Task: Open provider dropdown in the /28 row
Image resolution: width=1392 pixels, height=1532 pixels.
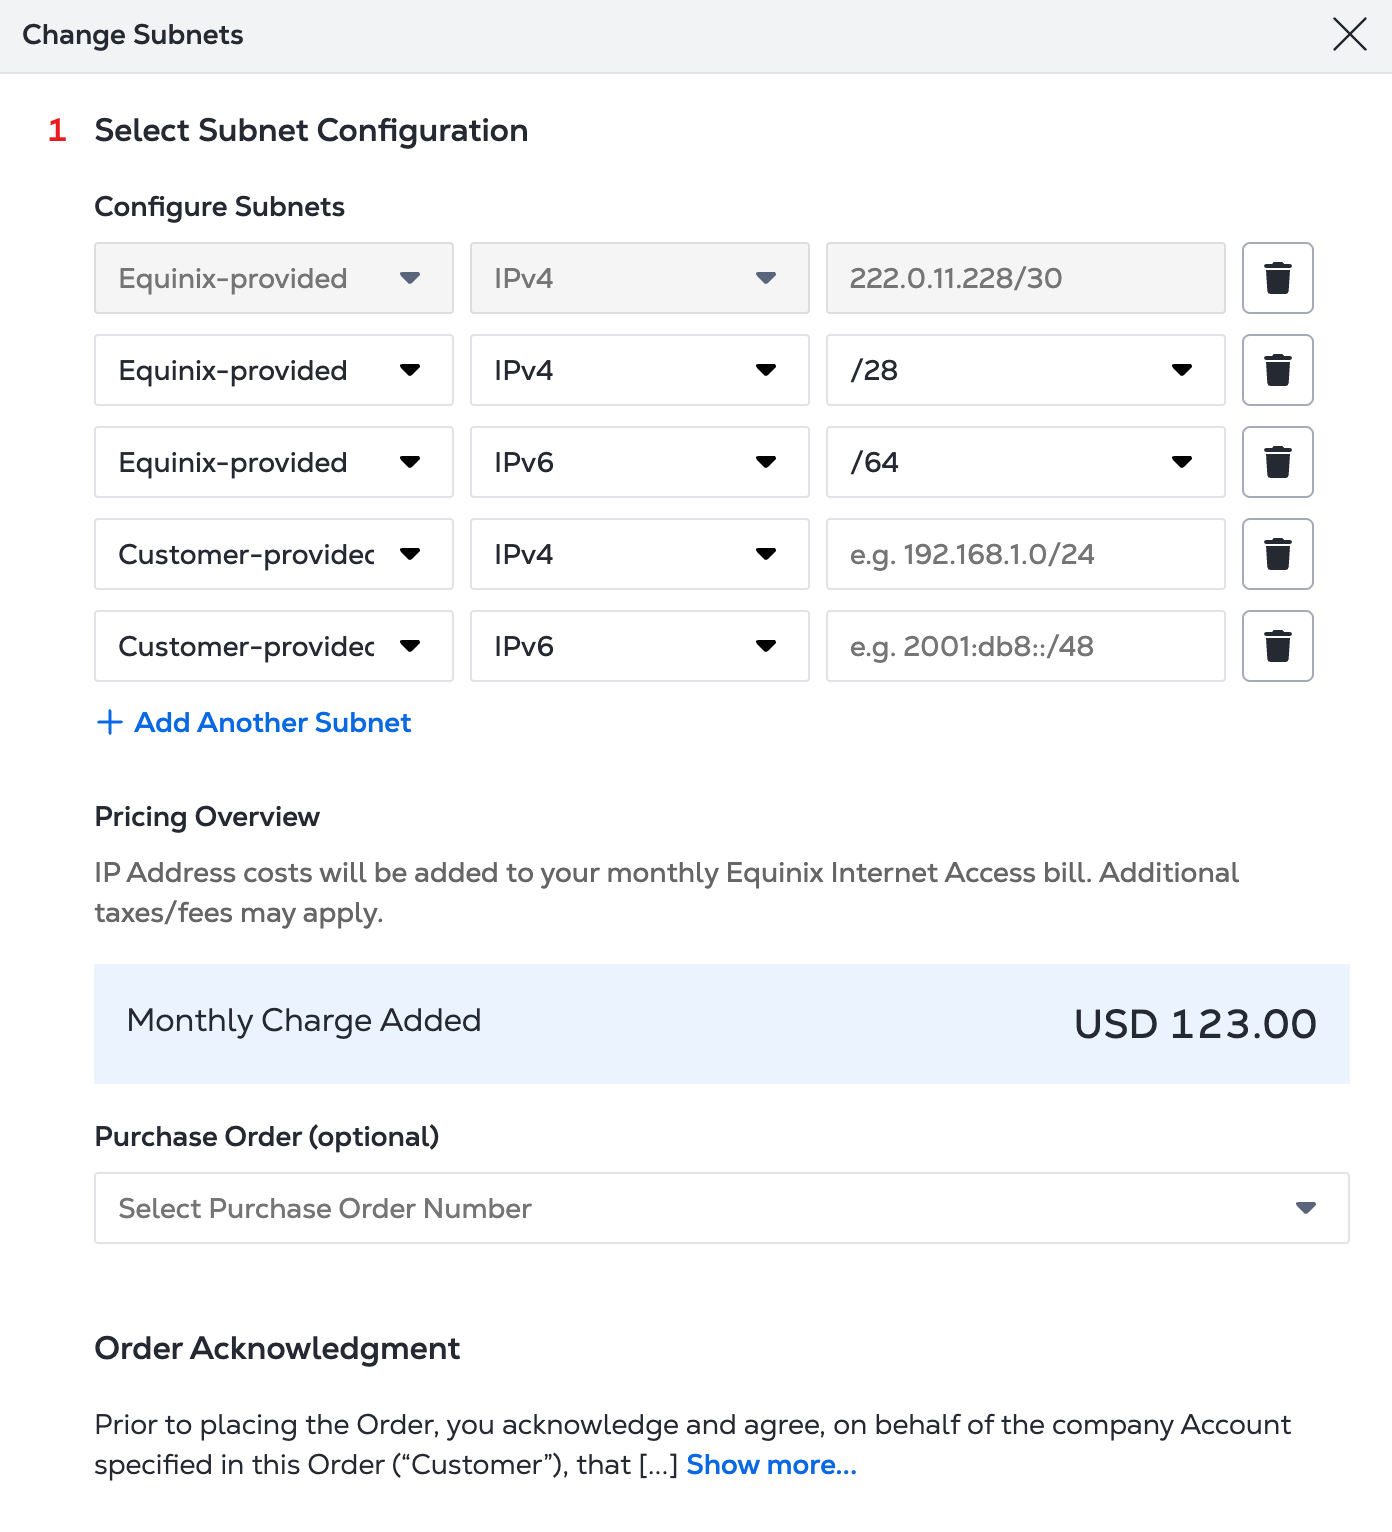Action: [273, 370]
